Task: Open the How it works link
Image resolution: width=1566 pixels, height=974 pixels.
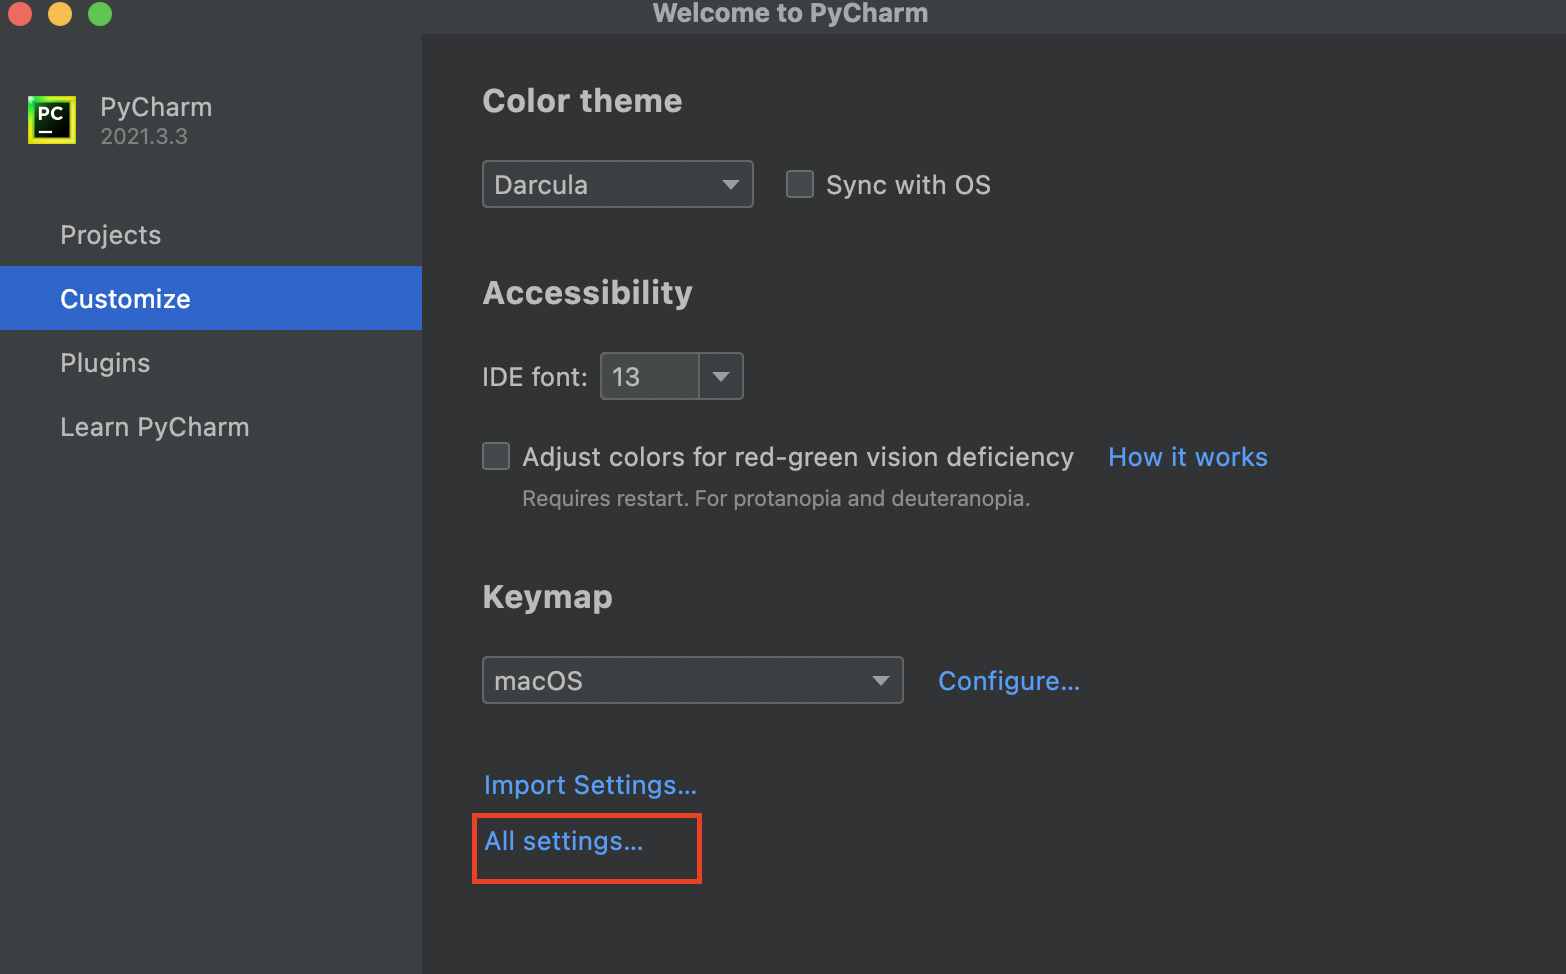Action: [x=1188, y=457]
